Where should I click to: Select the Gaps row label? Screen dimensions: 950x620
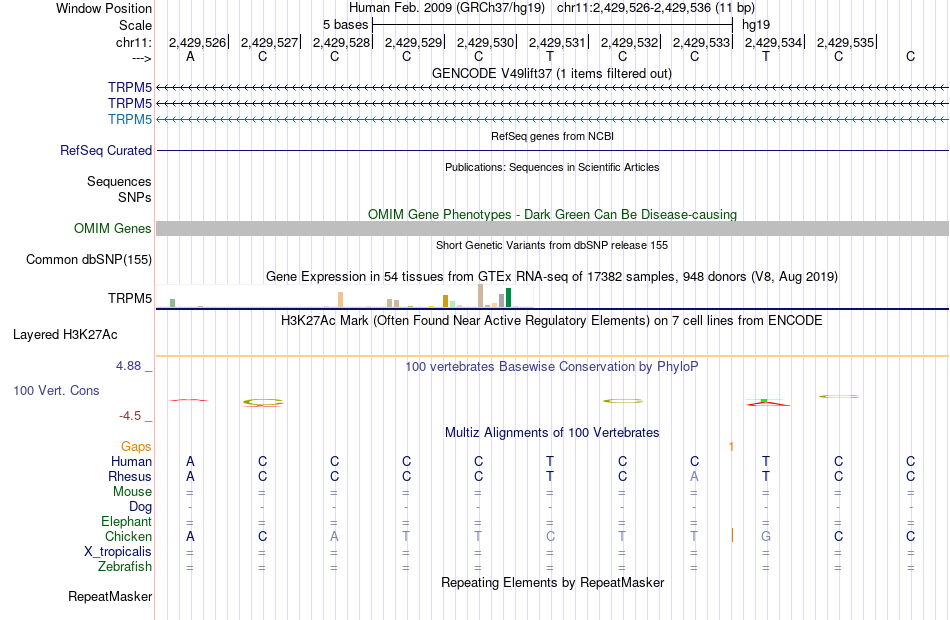click(136, 447)
